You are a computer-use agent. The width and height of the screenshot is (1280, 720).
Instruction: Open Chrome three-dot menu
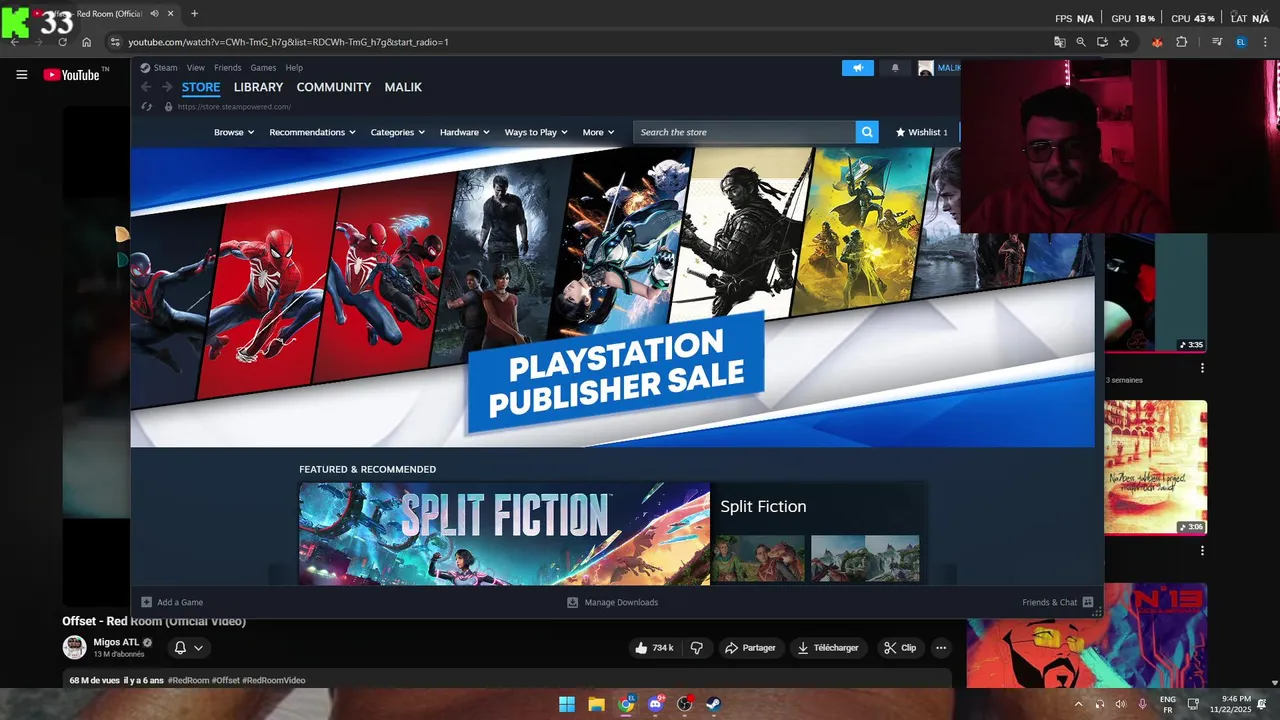pyautogui.click(x=1264, y=42)
